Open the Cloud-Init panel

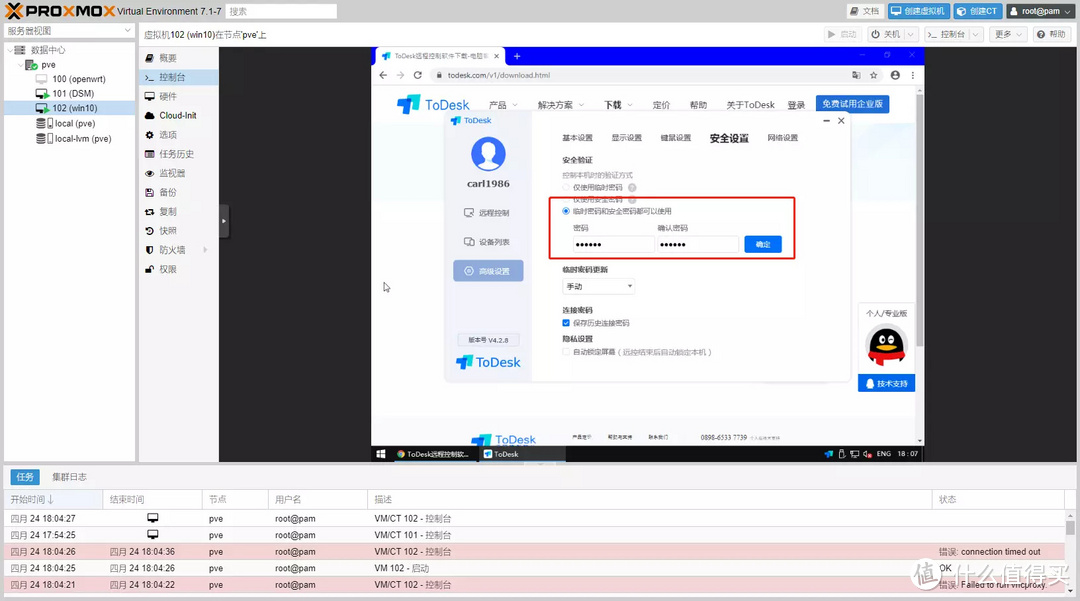[x=179, y=116]
